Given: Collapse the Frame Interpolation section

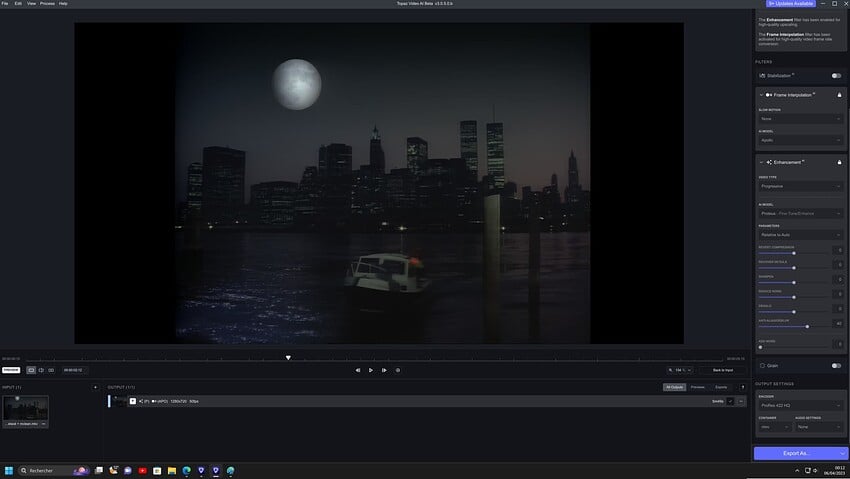Looking at the screenshot, I should tap(761, 95).
